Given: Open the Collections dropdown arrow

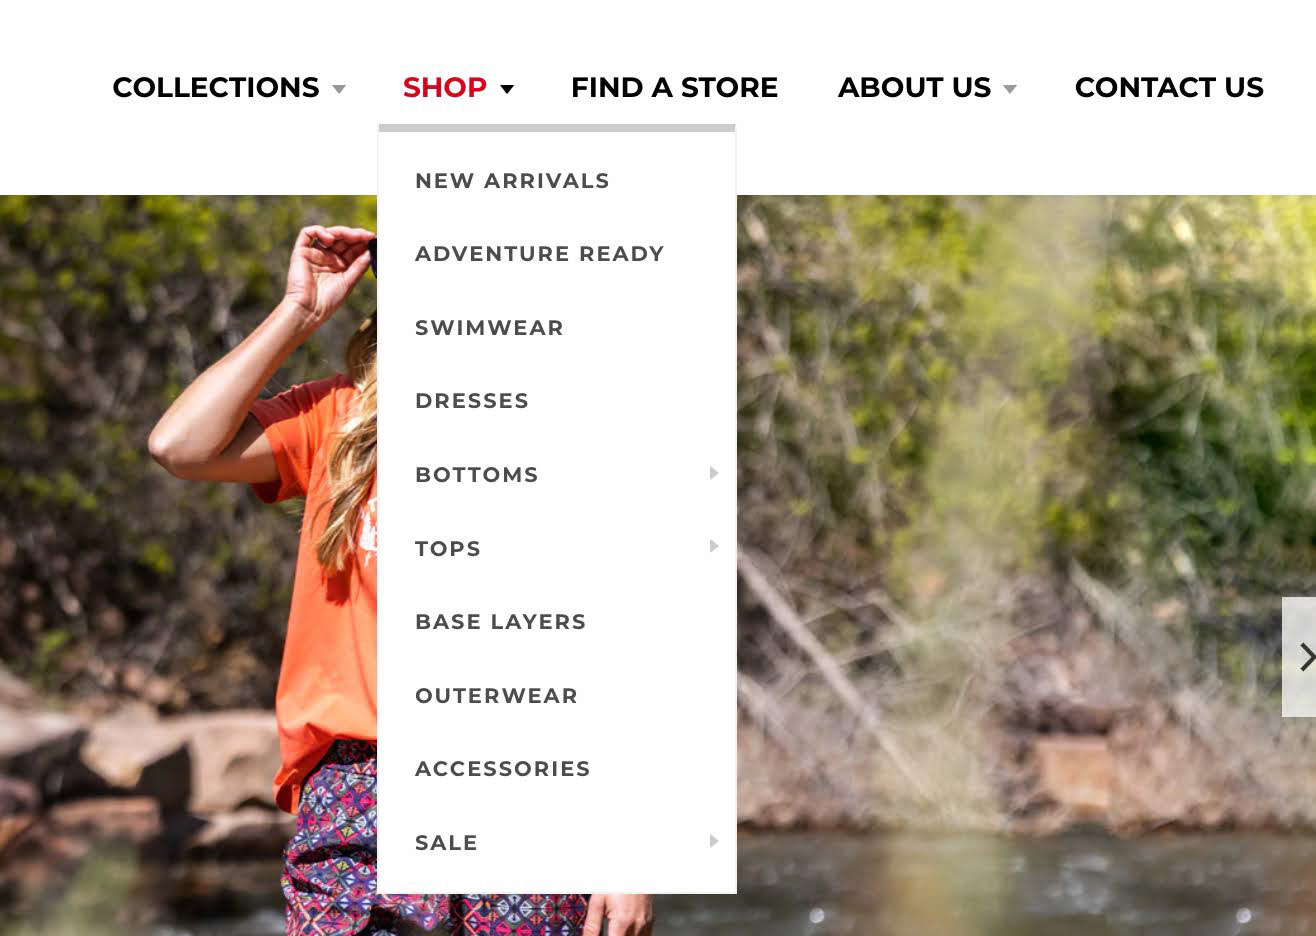Looking at the screenshot, I should tap(339, 89).
